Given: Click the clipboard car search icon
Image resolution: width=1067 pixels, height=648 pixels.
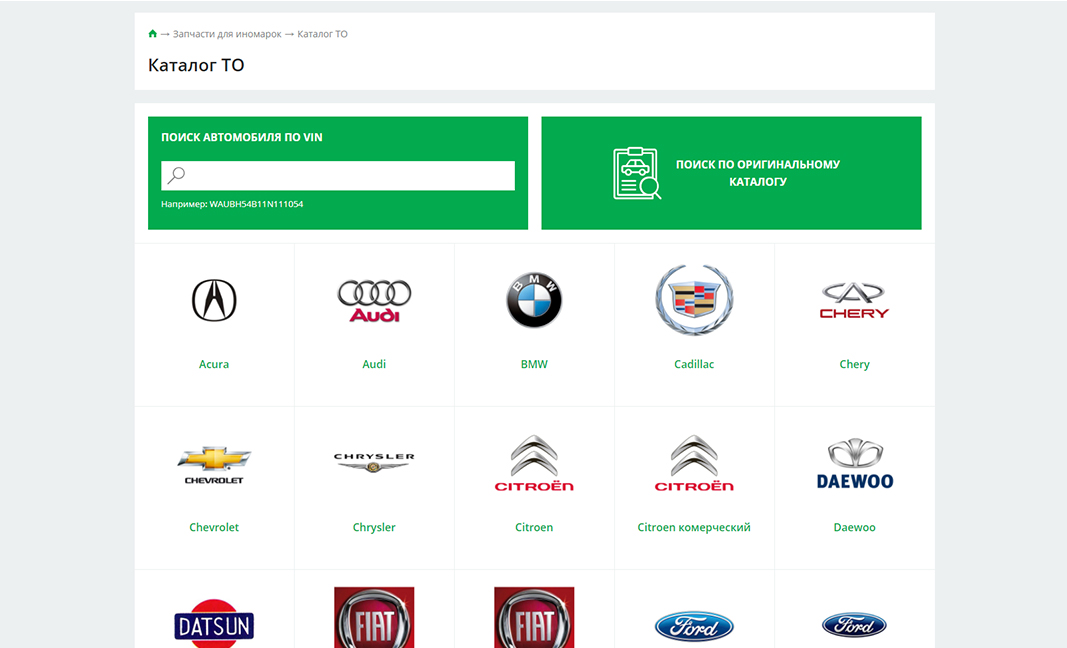Looking at the screenshot, I should [636, 173].
